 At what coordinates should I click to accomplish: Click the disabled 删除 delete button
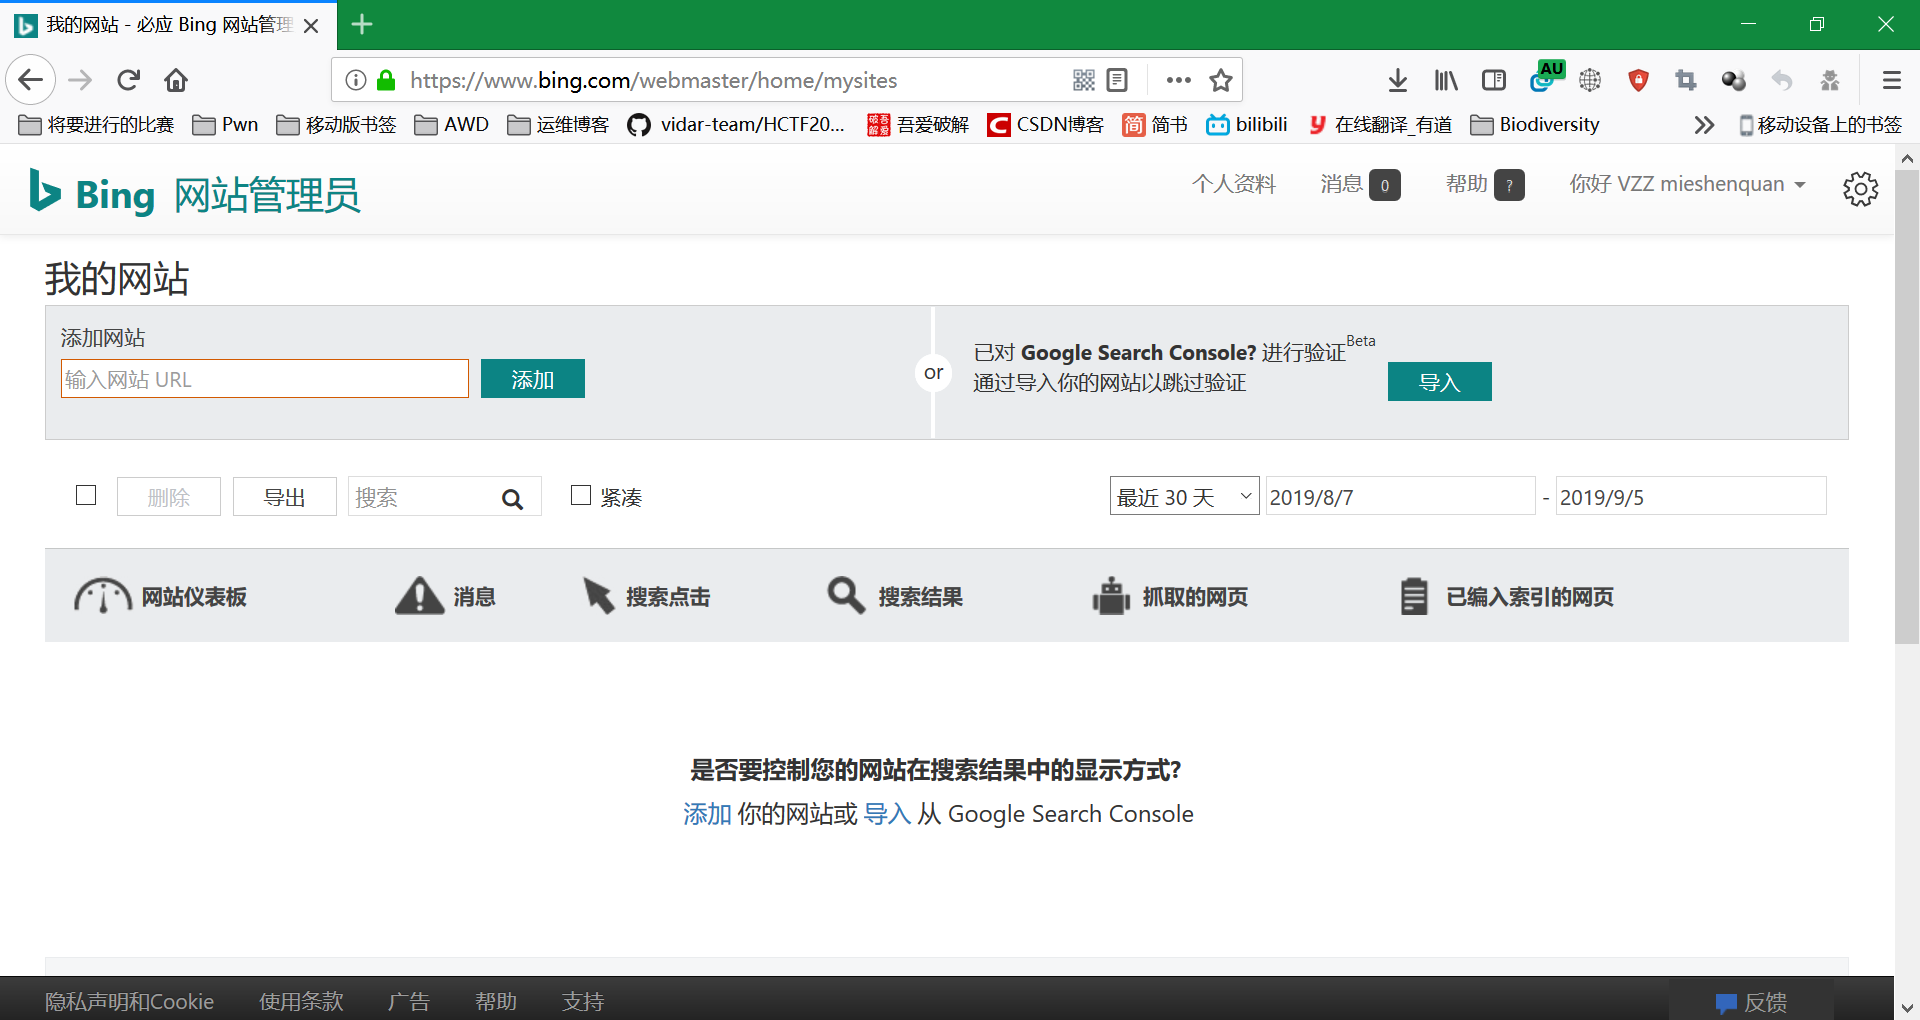[169, 497]
